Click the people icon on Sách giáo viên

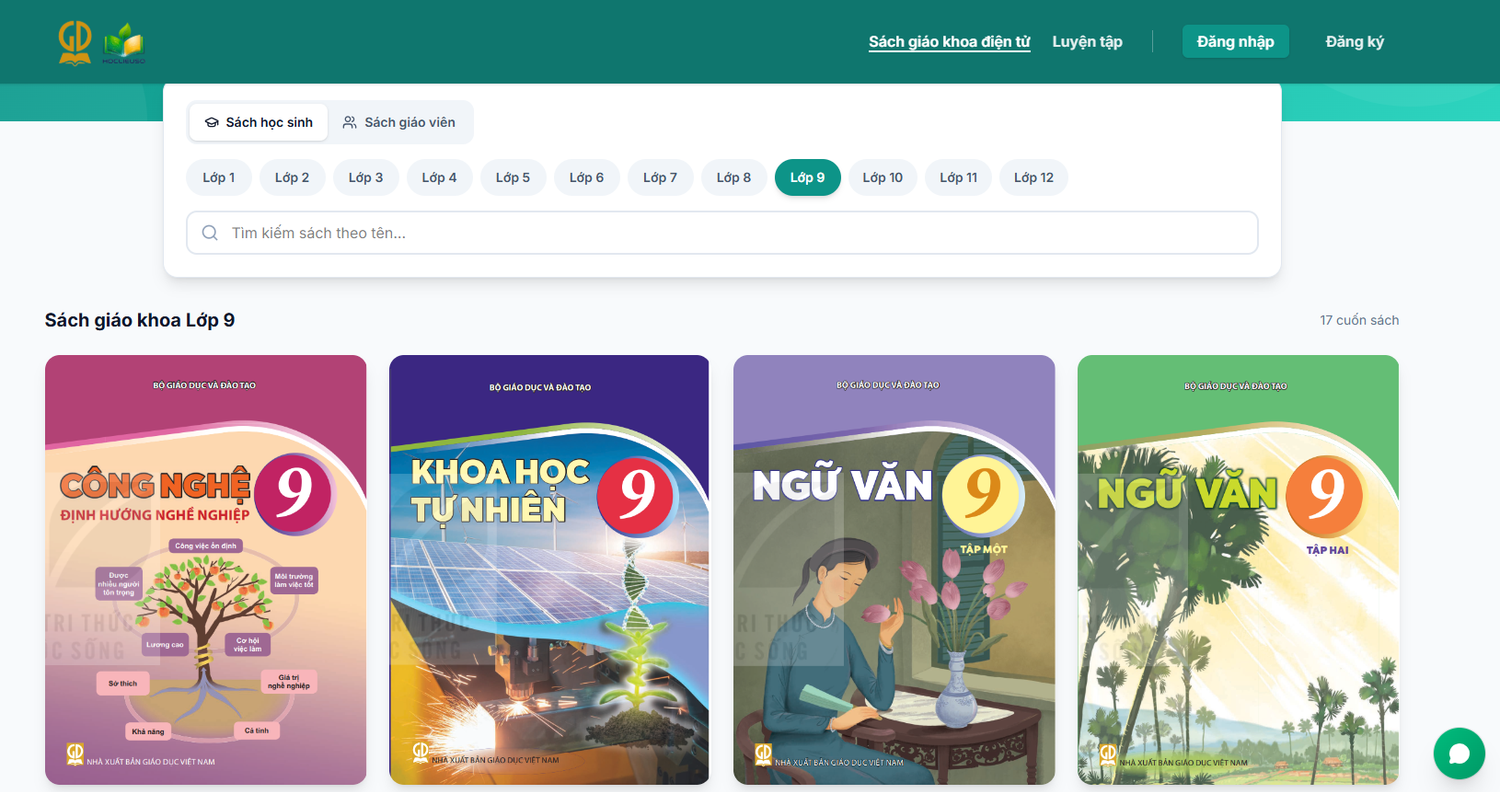click(x=349, y=122)
